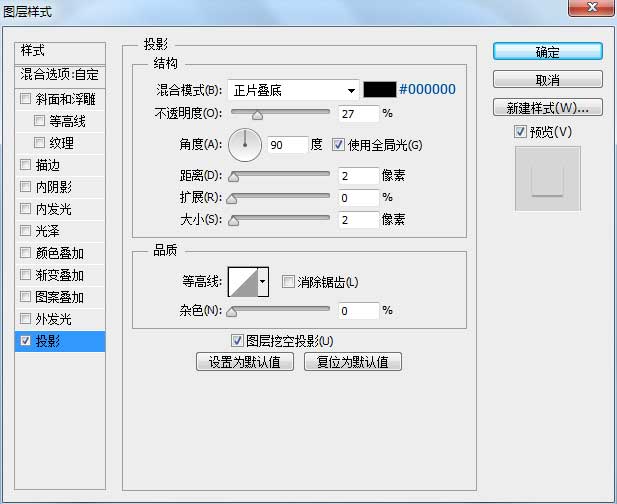Open 混合选项:自定 settings
Viewport: 617px width, 504px height.
pos(60,76)
